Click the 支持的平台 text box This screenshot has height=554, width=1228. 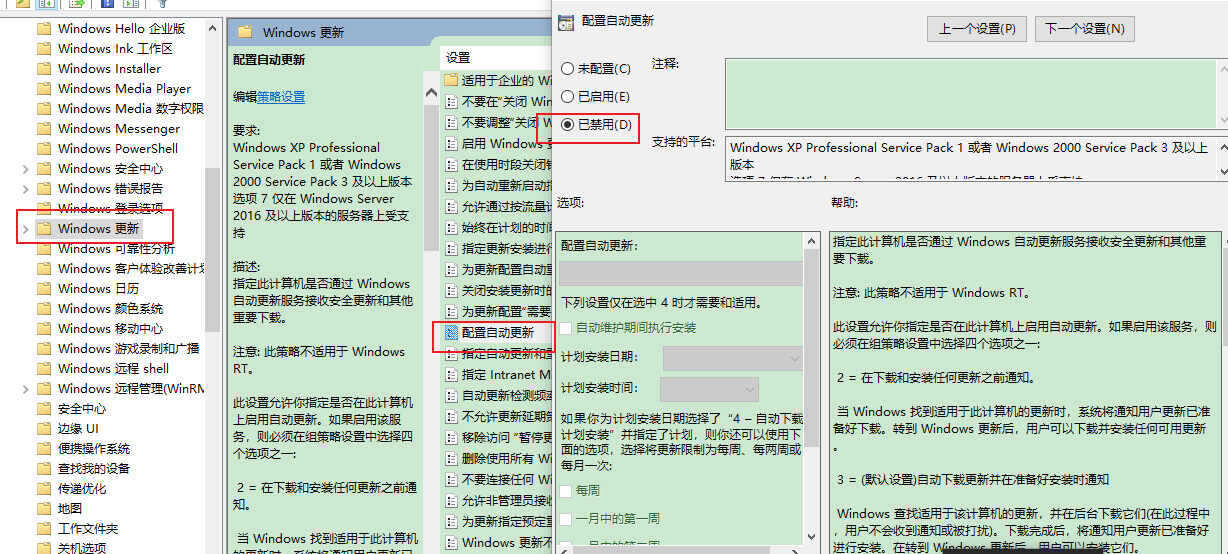tap(971, 158)
